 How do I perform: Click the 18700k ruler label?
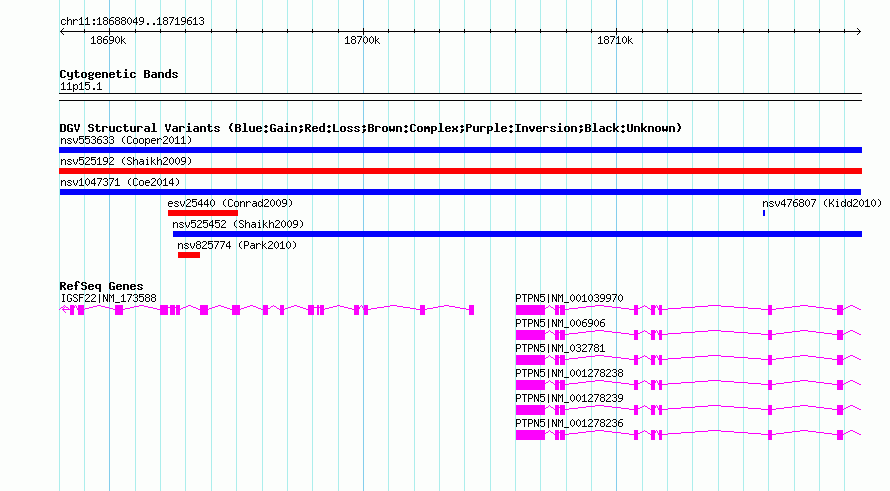click(362, 40)
